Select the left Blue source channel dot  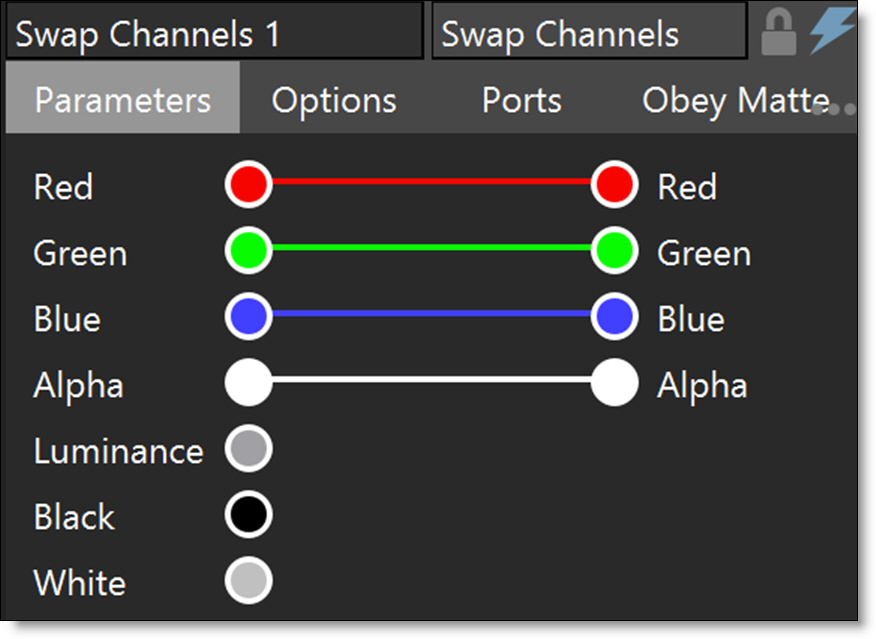pyautogui.click(x=249, y=316)
